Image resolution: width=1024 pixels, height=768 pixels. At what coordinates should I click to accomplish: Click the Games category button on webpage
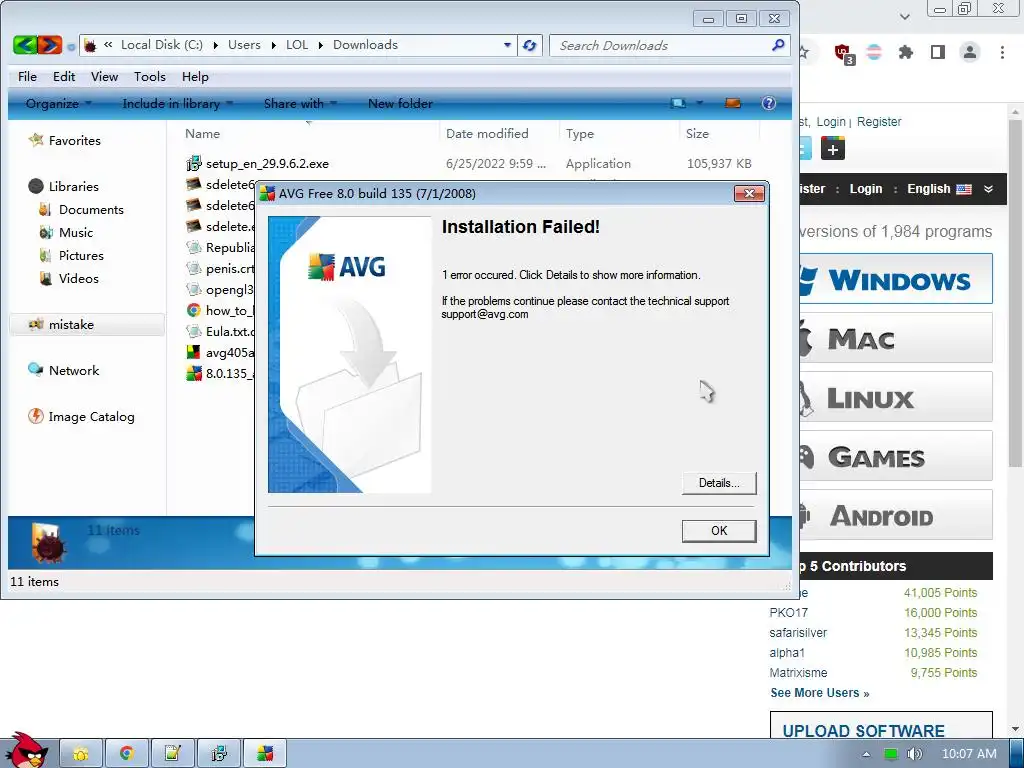point(895,456)
